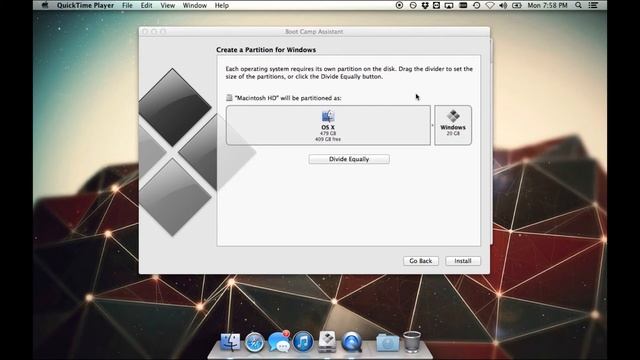Launch Safari from the Dock
This screenshot has width=640, height=360.
(x=254, y=342)
